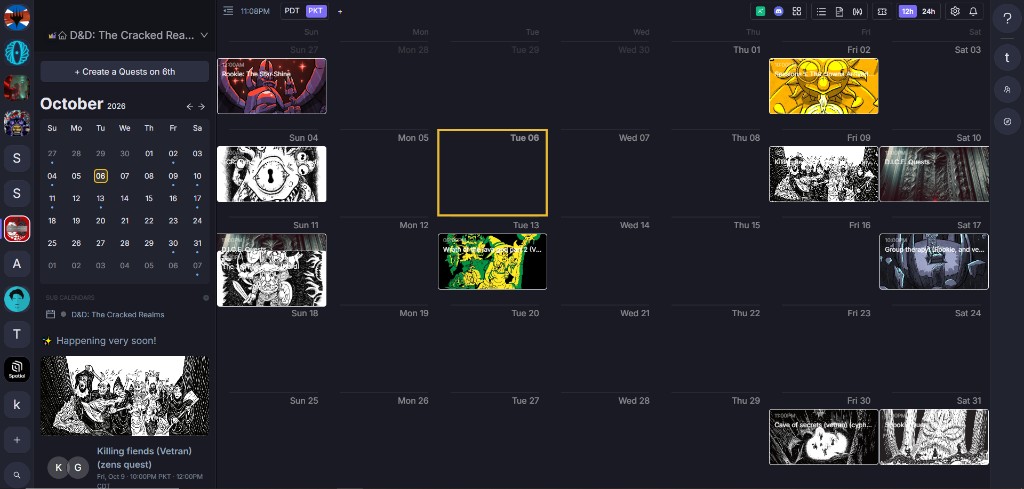1024x489 pixels.
Task: Add a new server with plus icon
Action: pyautogui.click(x=17, y=440)
